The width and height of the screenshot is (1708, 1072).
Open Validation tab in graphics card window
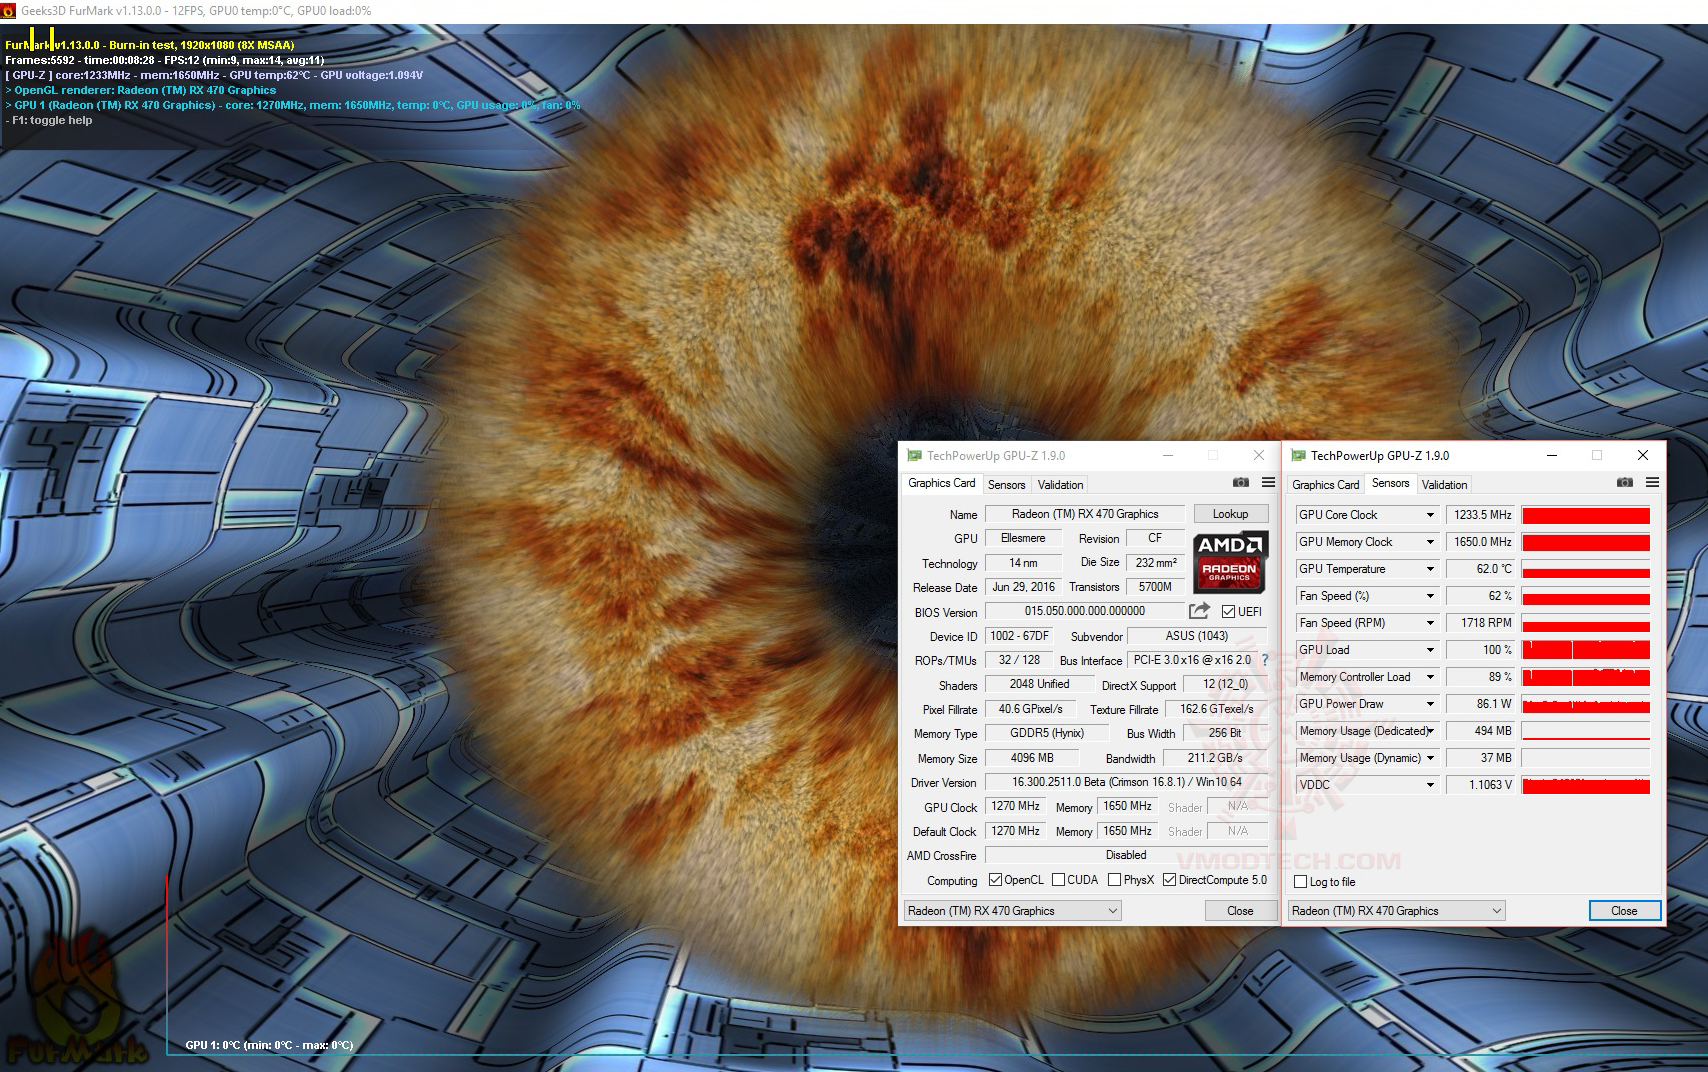pos(1060,485)
